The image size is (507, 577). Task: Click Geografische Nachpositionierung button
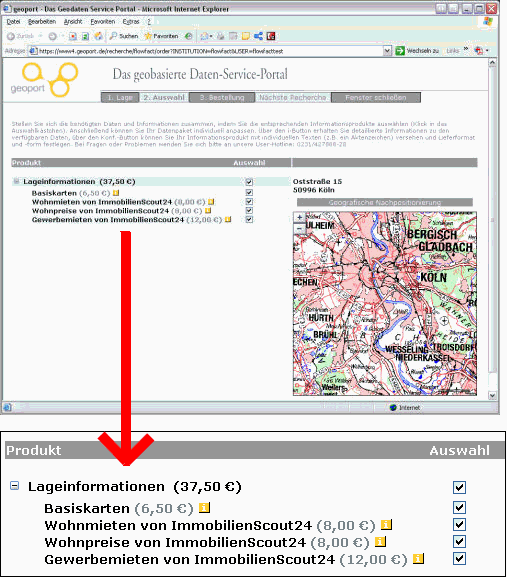point(384,202)
